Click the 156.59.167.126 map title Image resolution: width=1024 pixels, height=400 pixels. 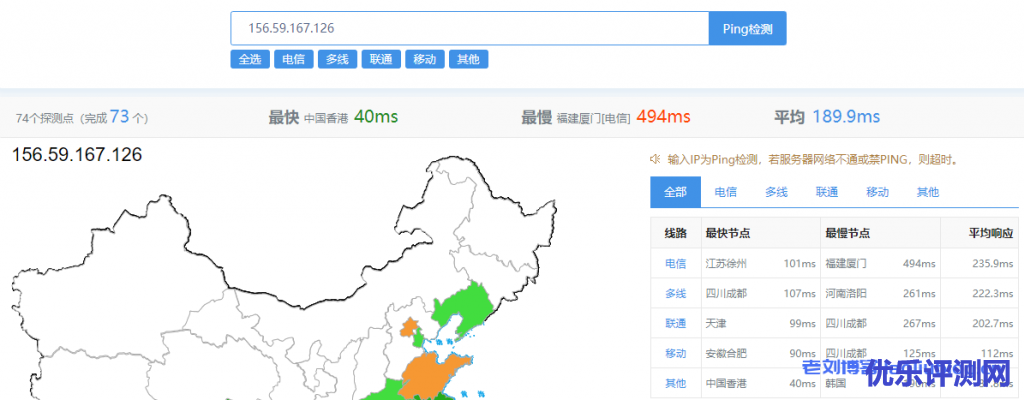77,155
